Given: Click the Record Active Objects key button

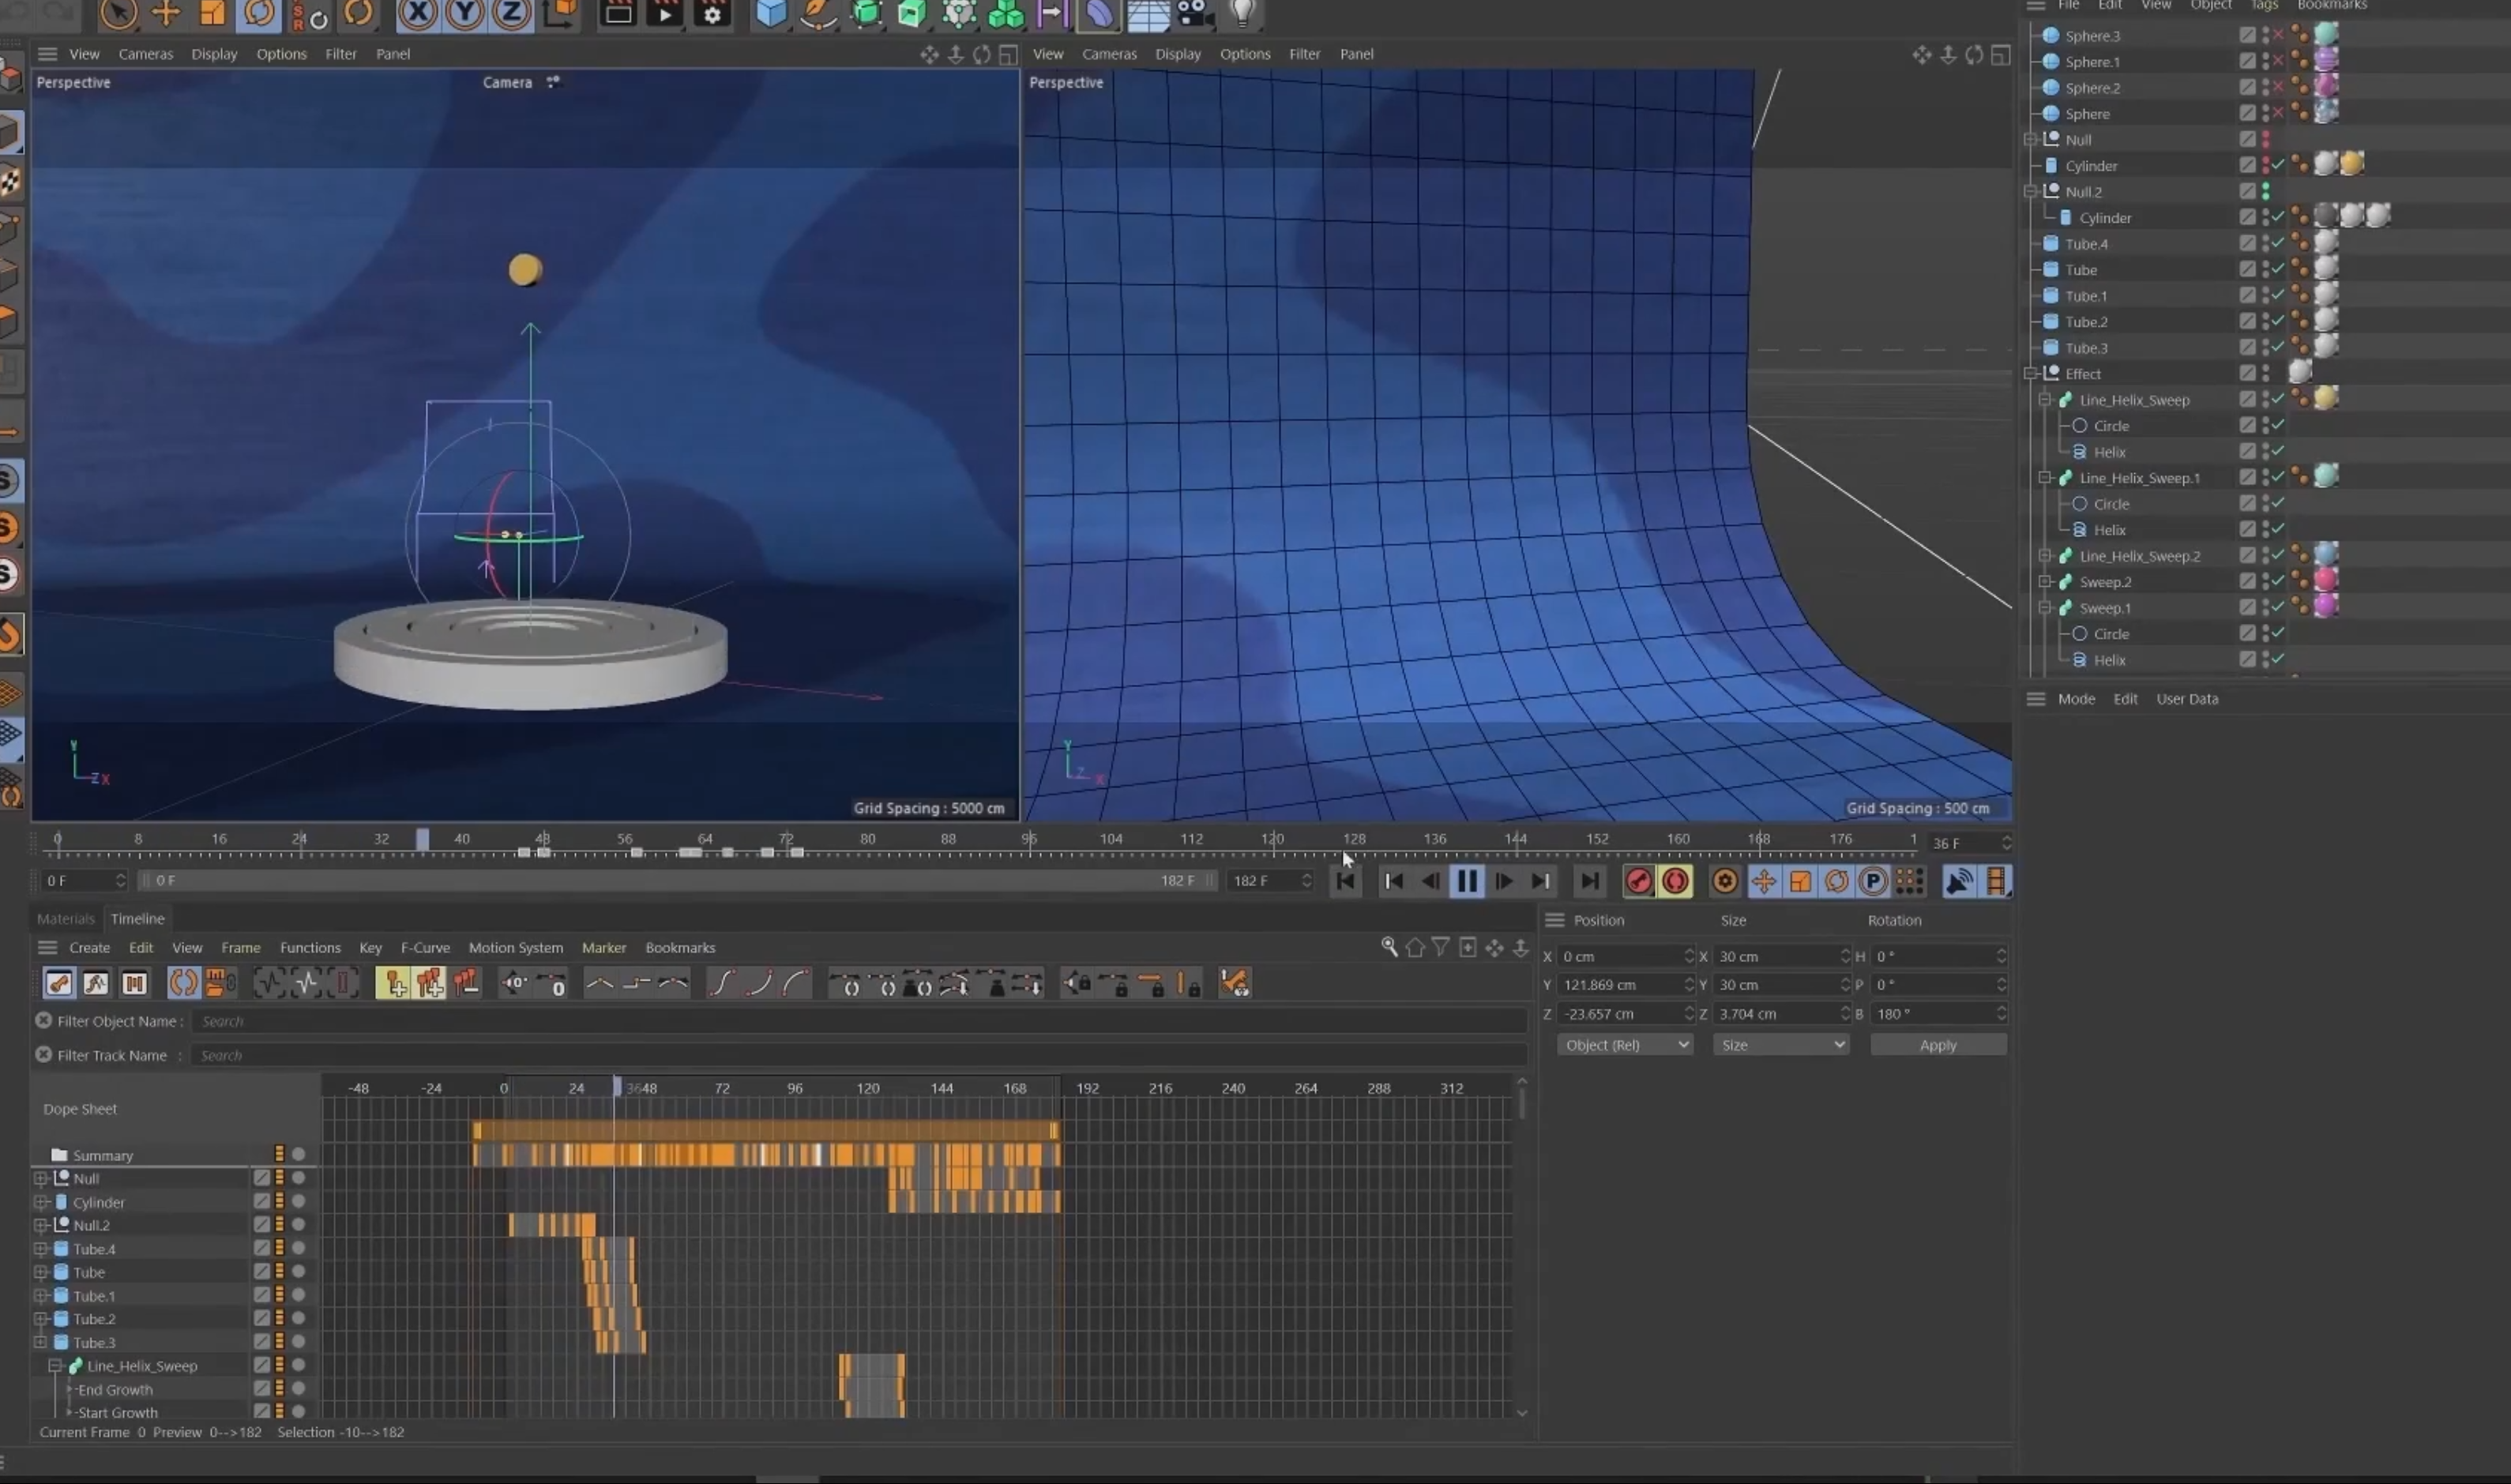Looking at the screenshot, I should [x=1638, y=881].
